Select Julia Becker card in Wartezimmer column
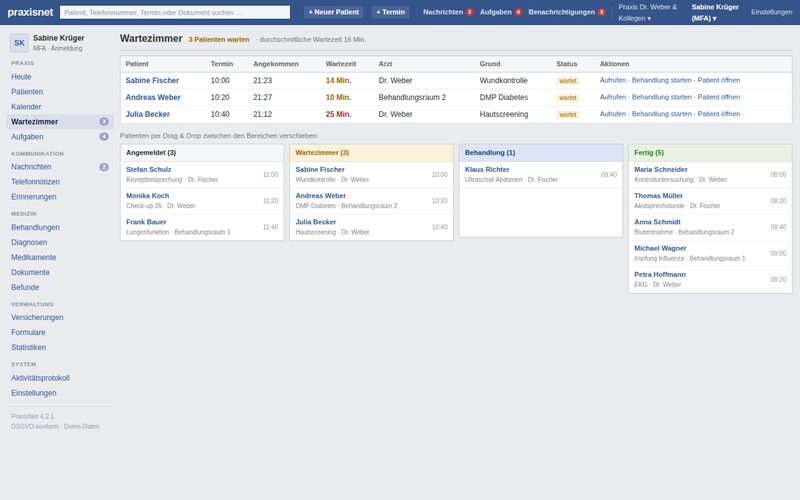The image size is (800, 500). pyautogui.click(x=371, y=227)
